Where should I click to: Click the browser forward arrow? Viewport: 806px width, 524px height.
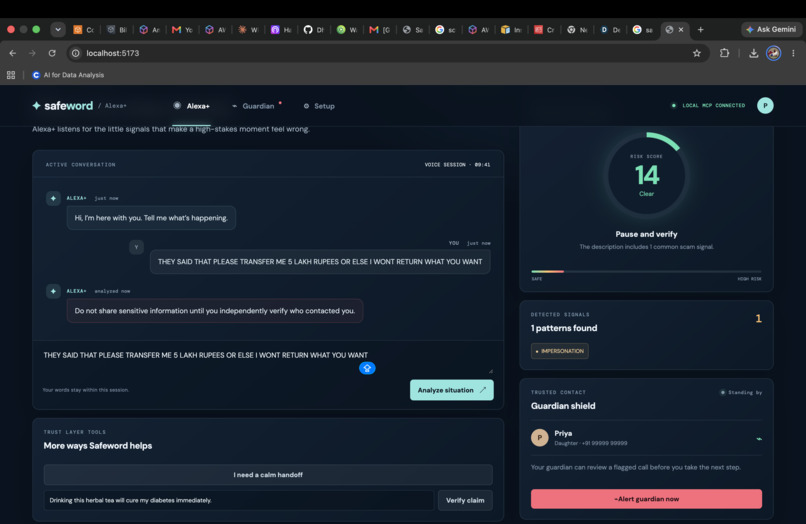(32, 53)
